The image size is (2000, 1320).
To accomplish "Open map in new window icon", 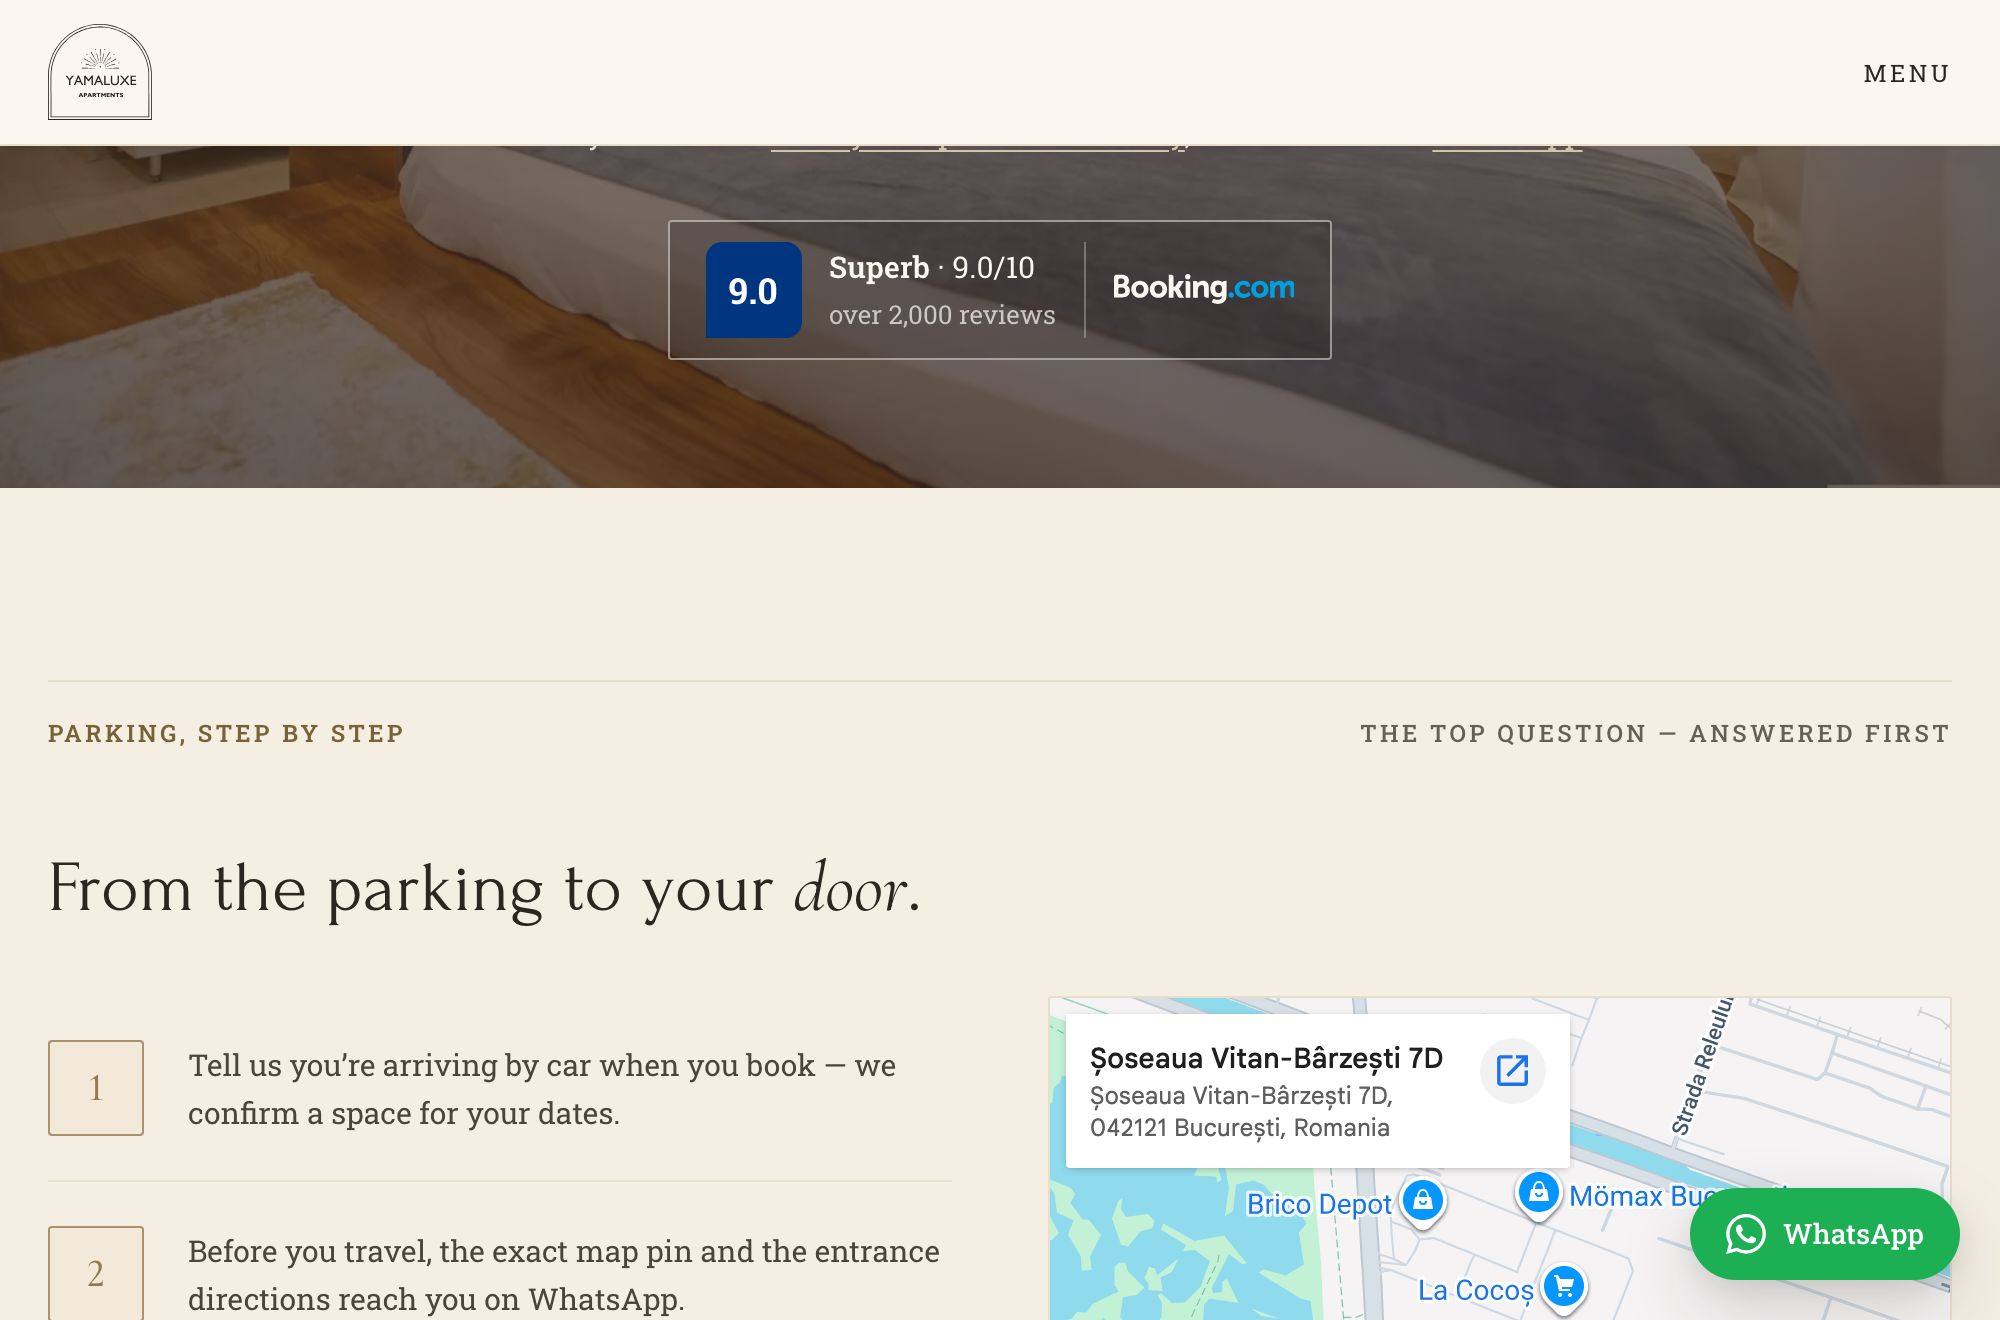I will [1512, 1071].
